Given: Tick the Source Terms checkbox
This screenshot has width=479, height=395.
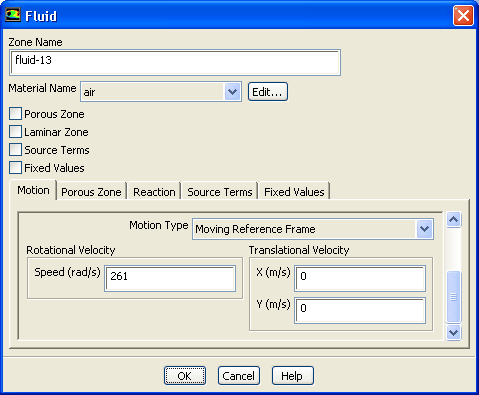Looking at the screenshot, I should tap(15, 150).
